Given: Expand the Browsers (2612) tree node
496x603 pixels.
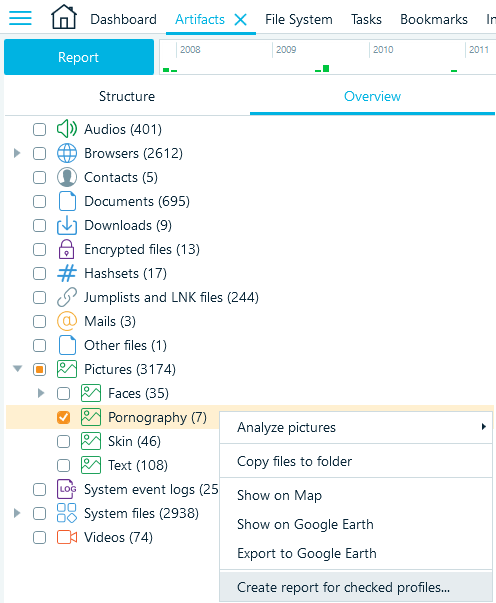Looking at the screenshot, I should coord(17,153).
